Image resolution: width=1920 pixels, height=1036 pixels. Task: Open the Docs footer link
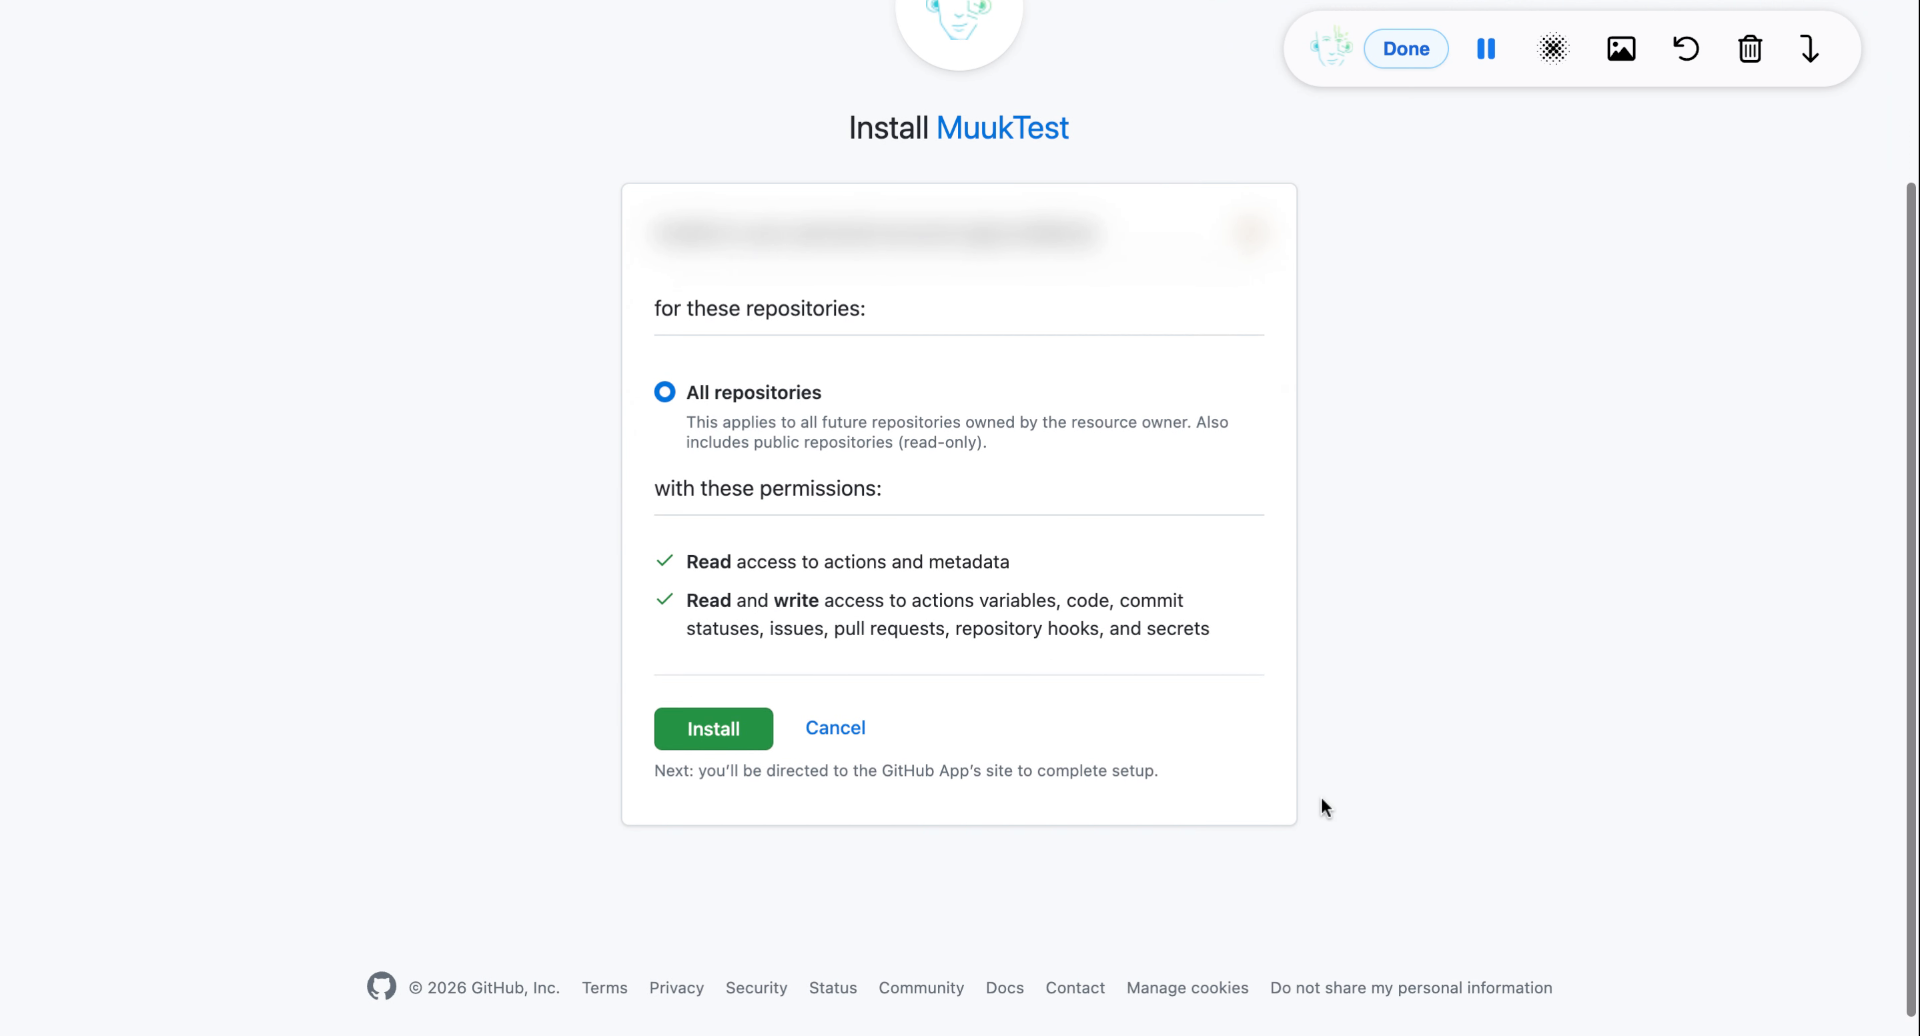[1004, 988]
